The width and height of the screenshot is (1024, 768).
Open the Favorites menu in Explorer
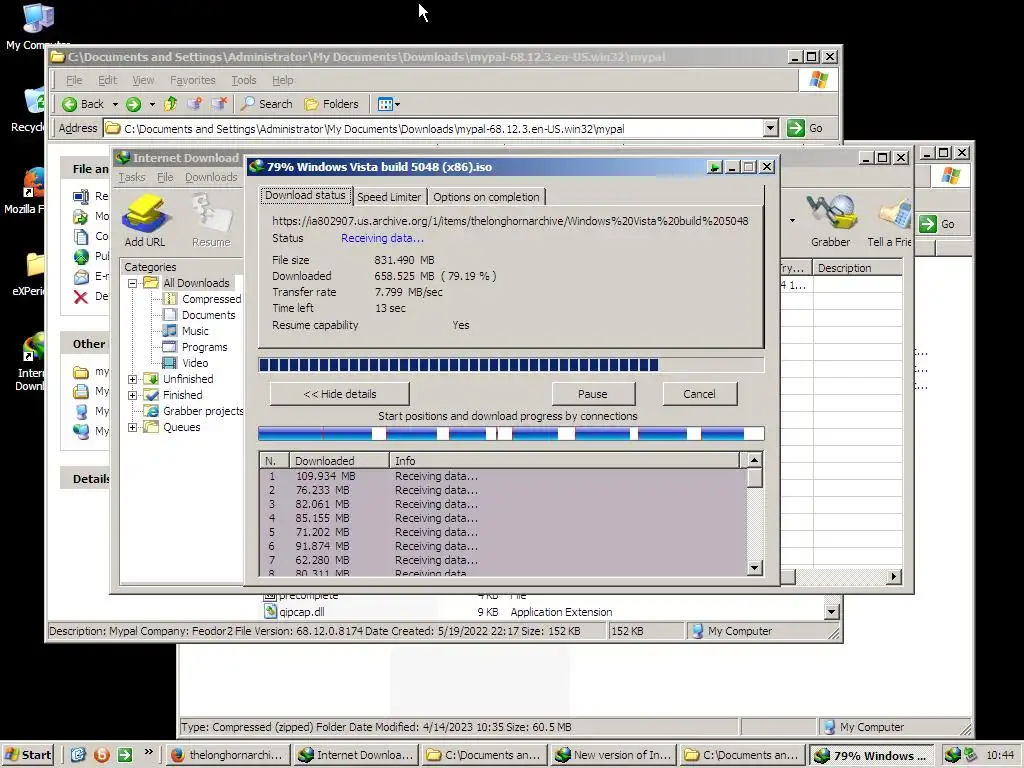[193, 80]
